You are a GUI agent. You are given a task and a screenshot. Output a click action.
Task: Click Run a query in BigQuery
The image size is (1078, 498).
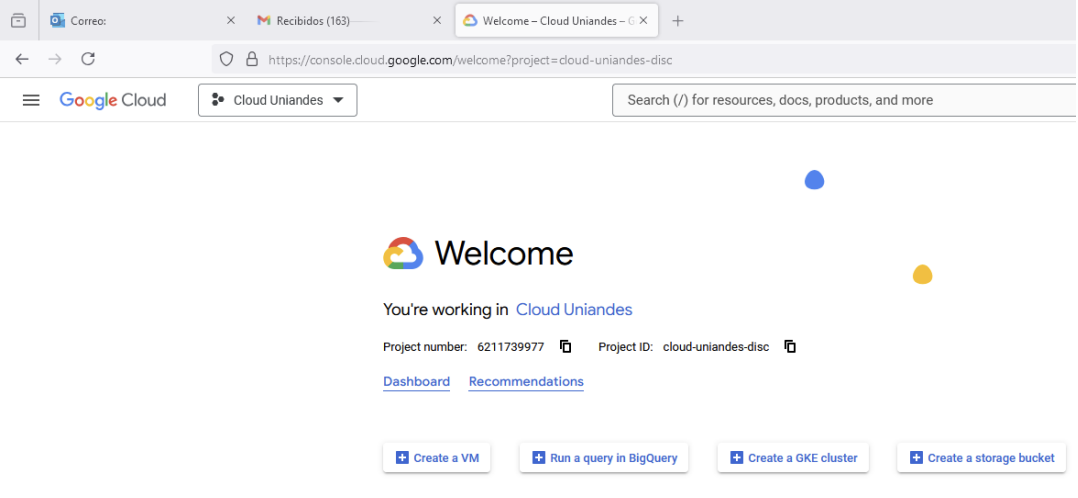click(604, 458)
